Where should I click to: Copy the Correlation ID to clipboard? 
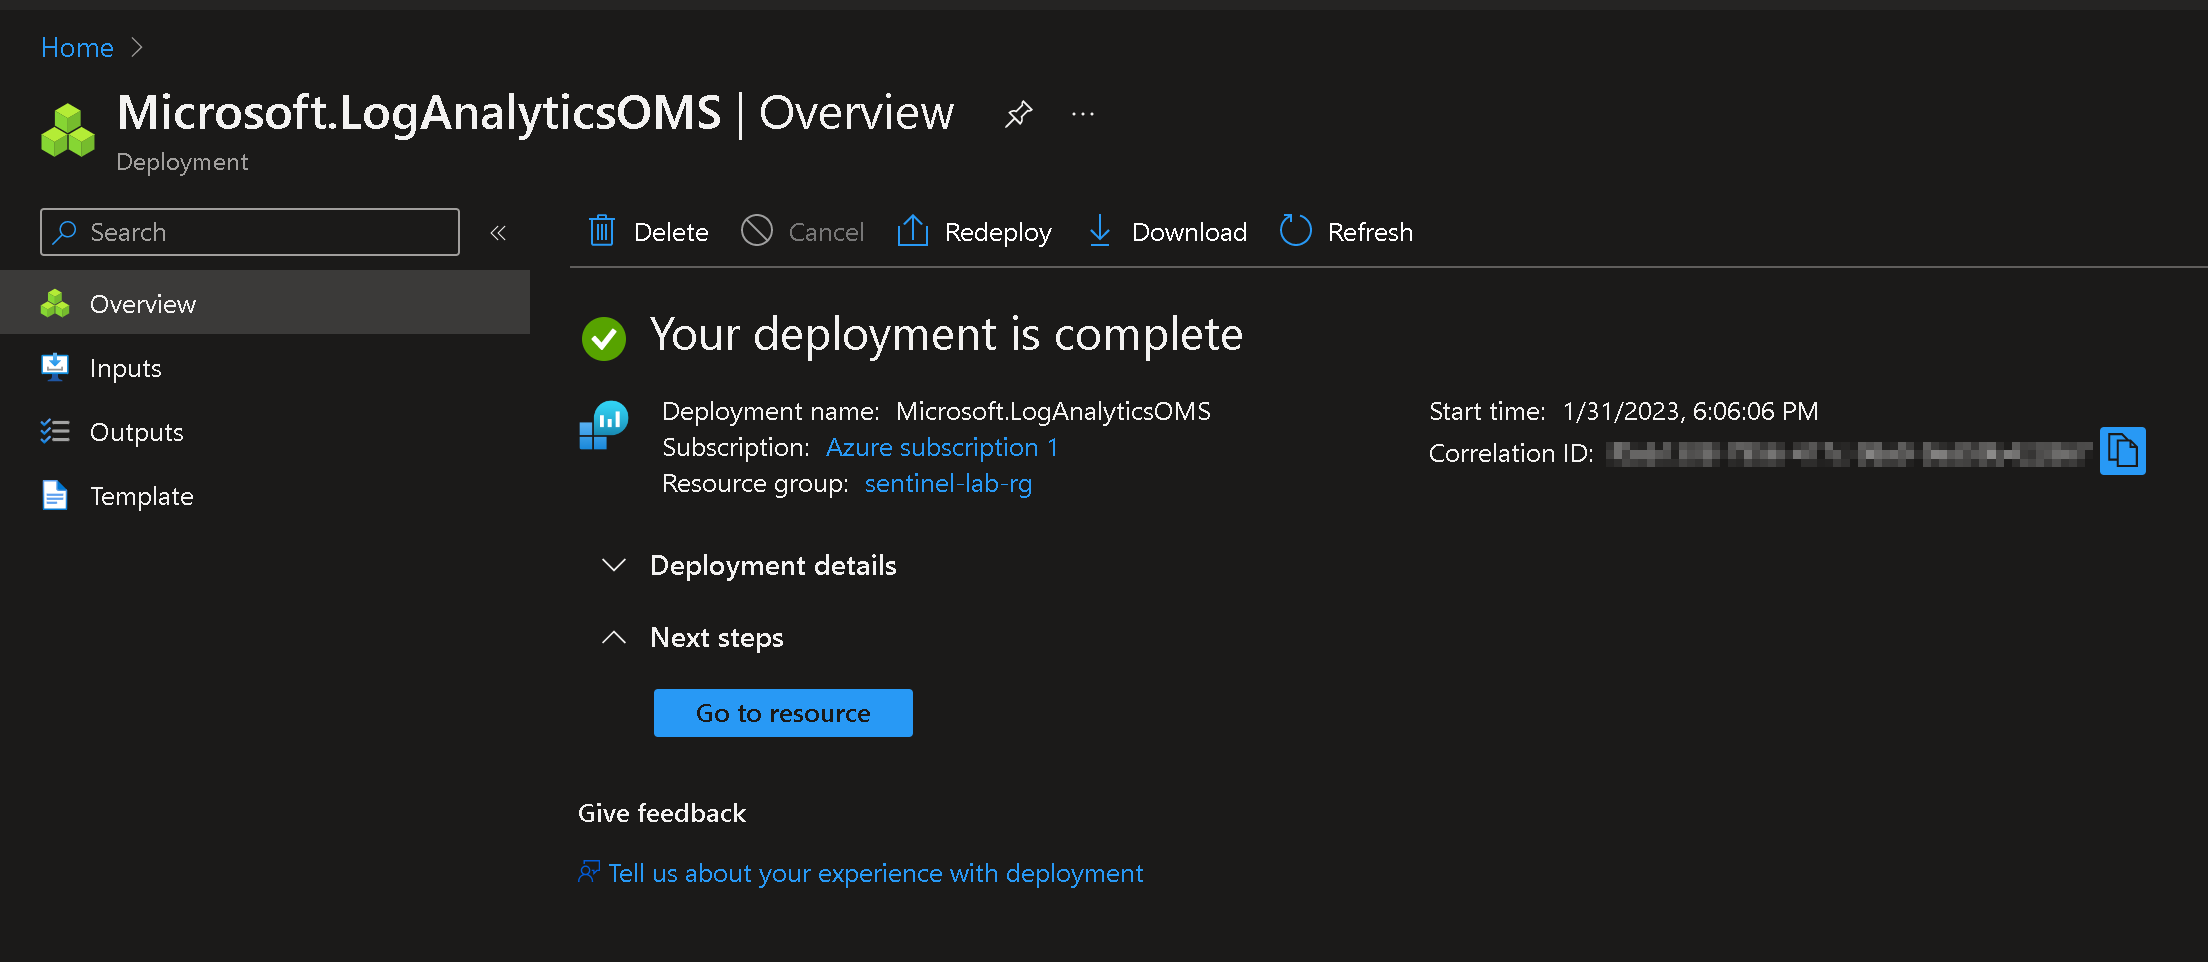pos(2122,452)
